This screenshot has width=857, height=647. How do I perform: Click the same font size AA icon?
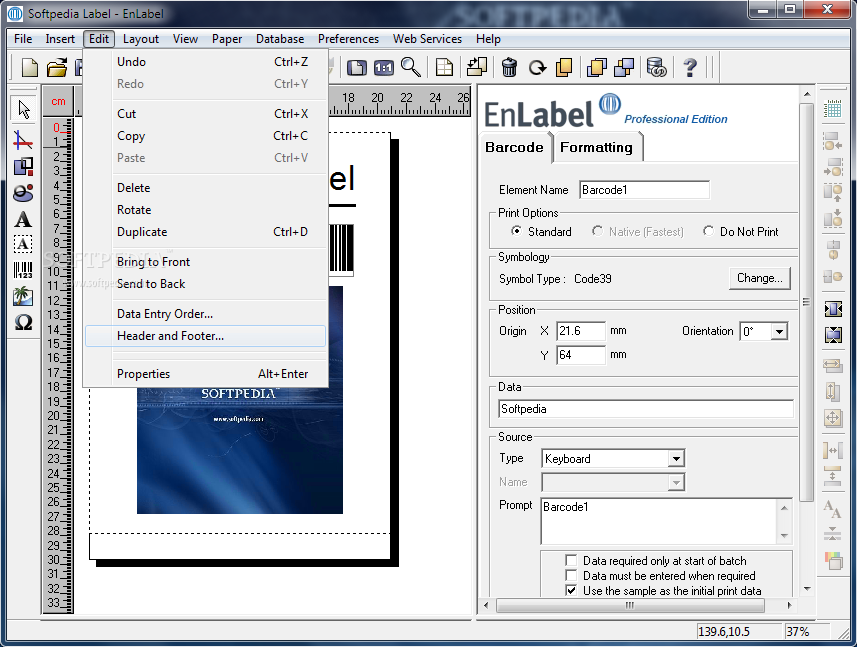(832, 509)
